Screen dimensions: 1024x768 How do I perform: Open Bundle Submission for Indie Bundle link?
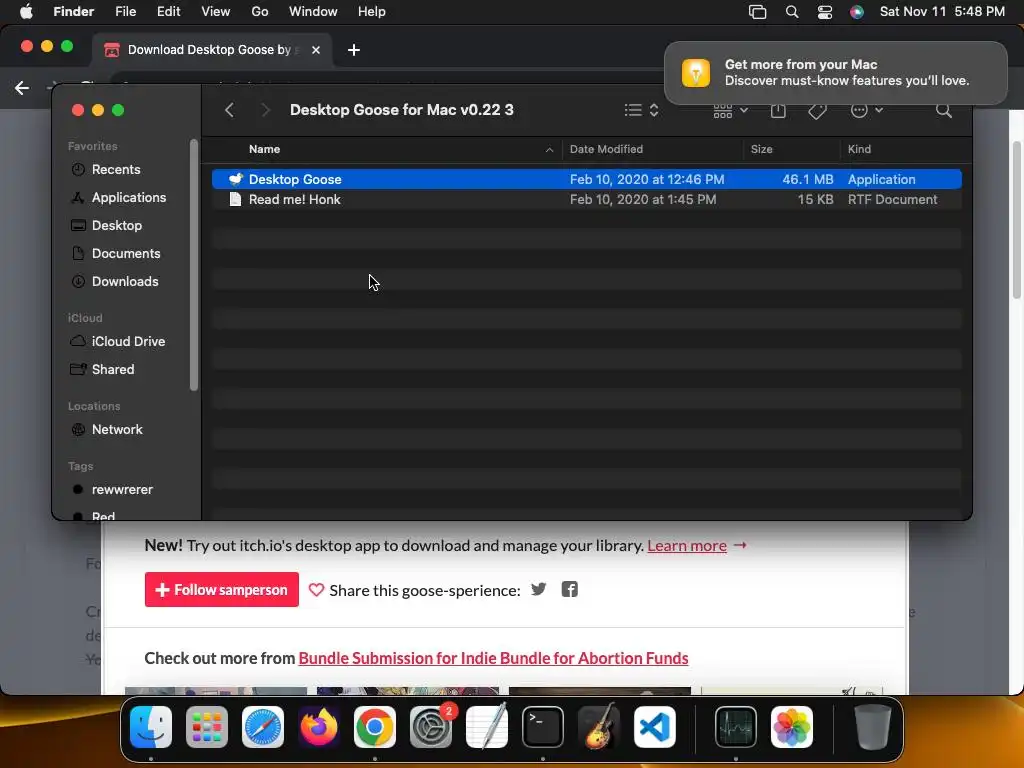493,658
